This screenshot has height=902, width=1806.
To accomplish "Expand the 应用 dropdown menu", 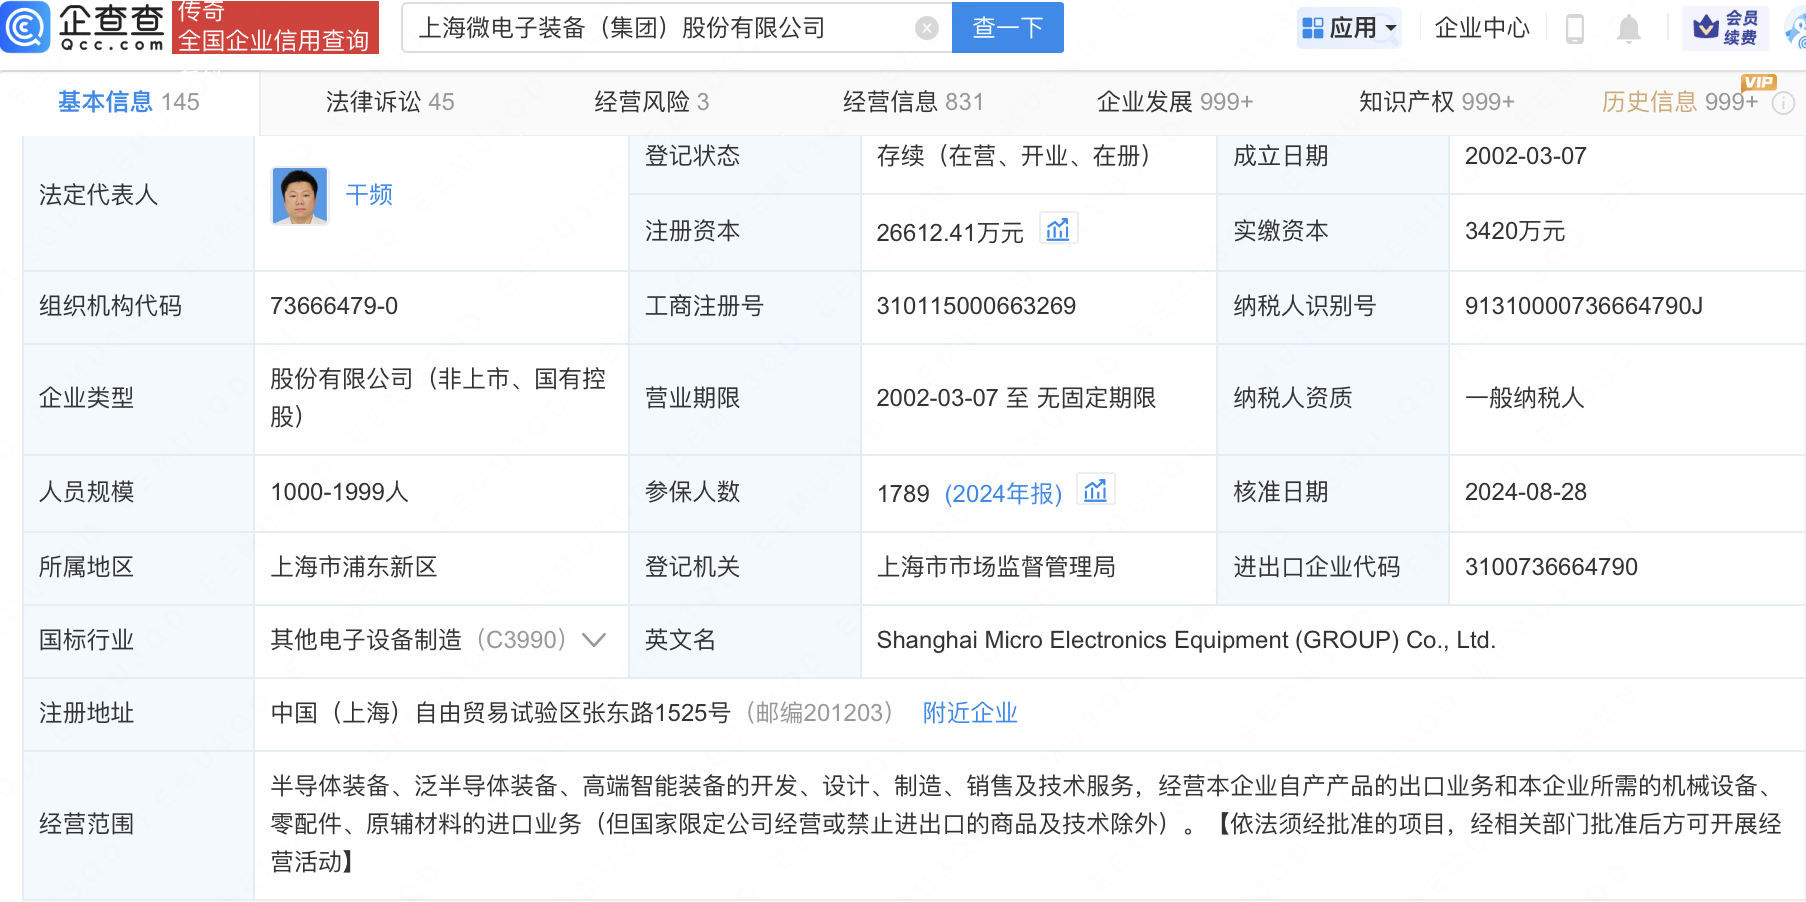I will [1349, 28].
